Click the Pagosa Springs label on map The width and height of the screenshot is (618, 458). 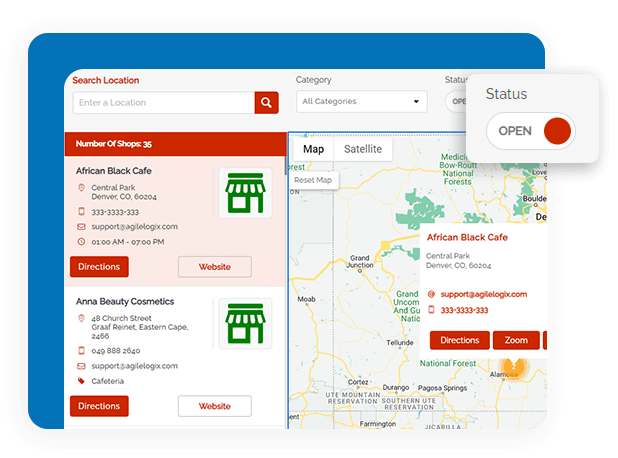tap(442, 388)
